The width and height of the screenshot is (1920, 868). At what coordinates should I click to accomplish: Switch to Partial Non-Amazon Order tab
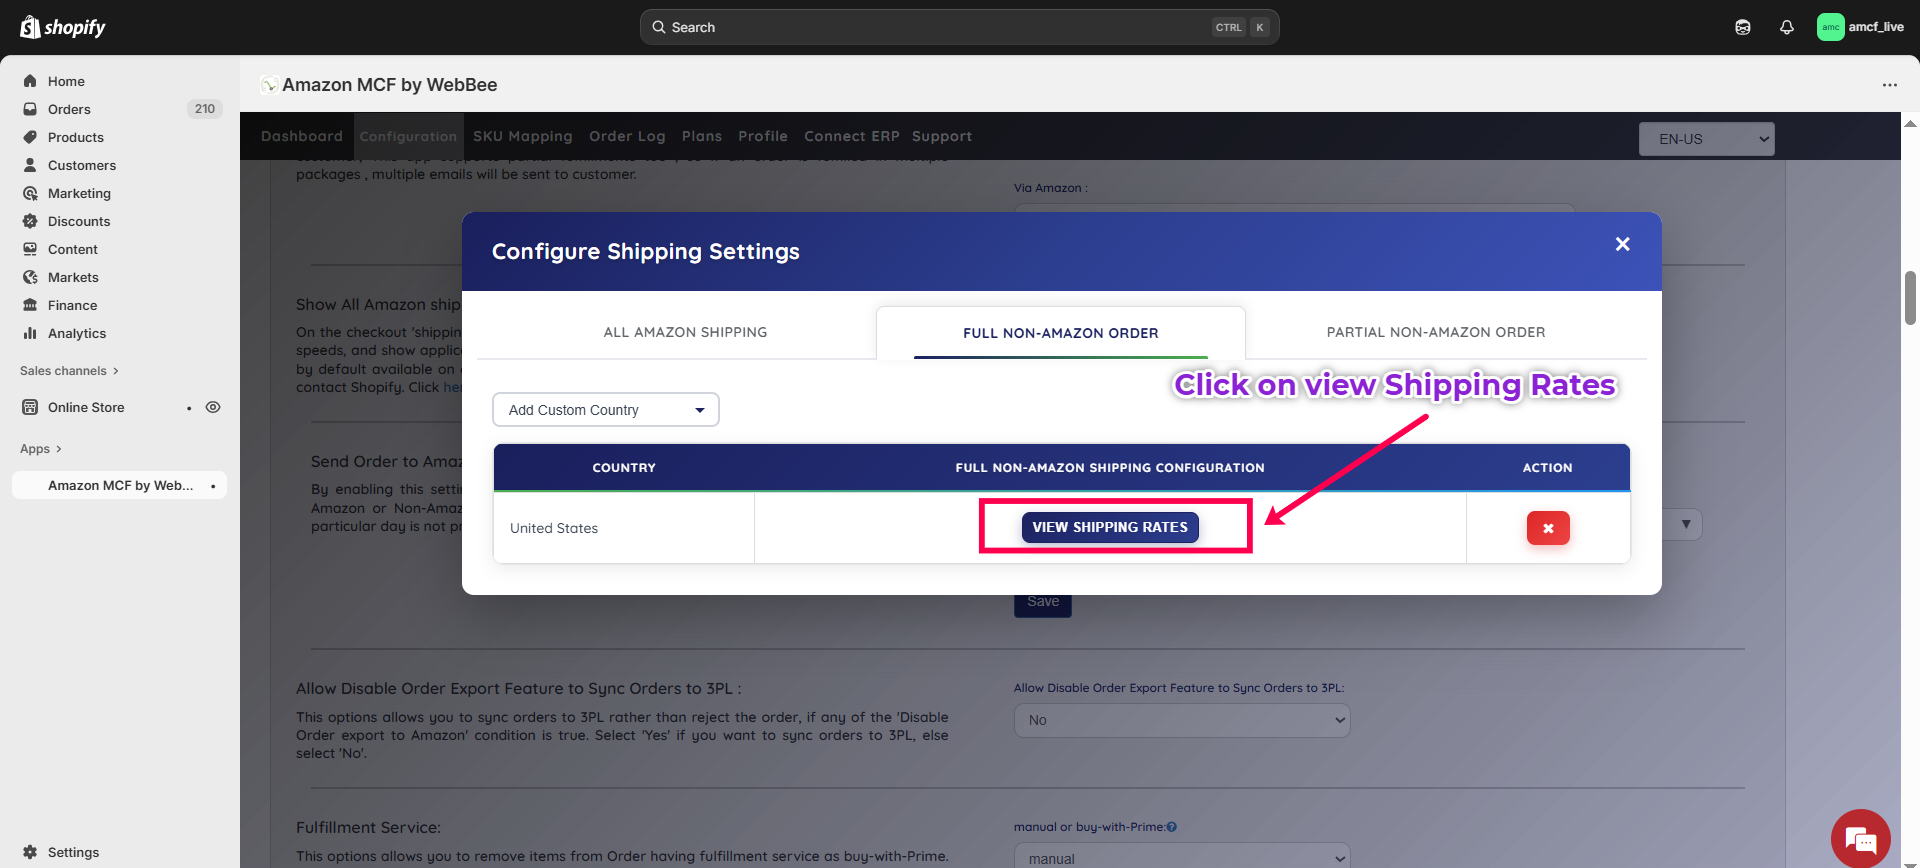[x=1435, y=332]
